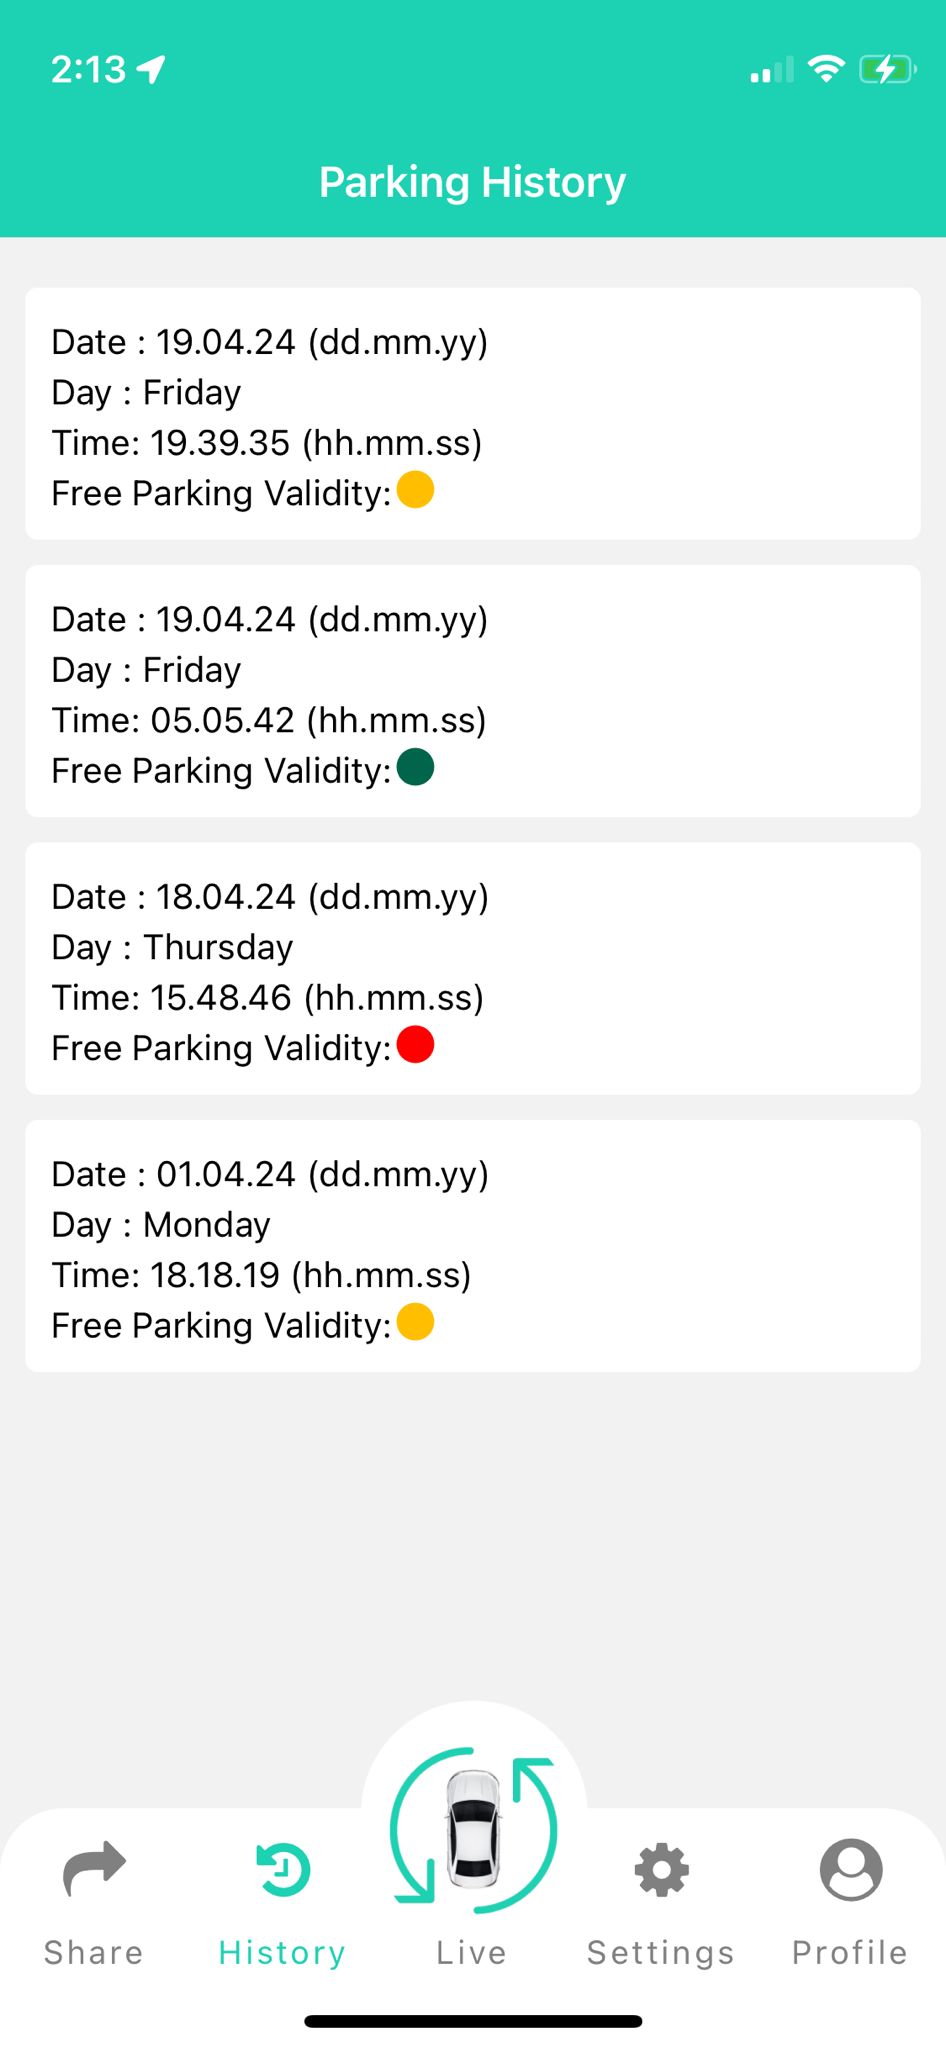Tap the Live car icon

(x=473, y=1830)
